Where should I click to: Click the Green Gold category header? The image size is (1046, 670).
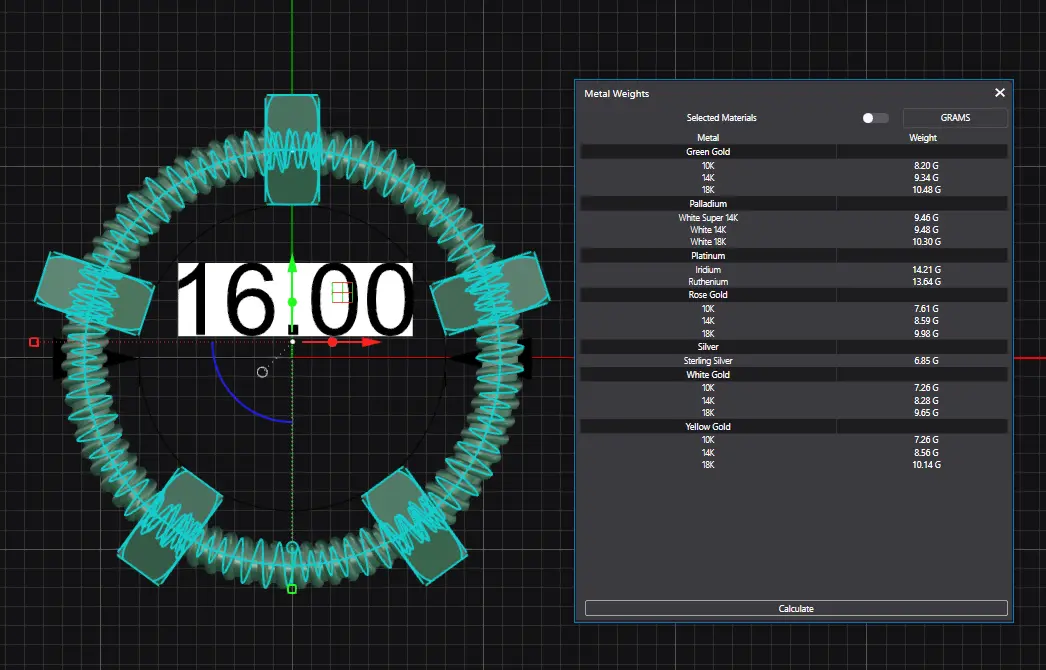click(x=708, y=152)
